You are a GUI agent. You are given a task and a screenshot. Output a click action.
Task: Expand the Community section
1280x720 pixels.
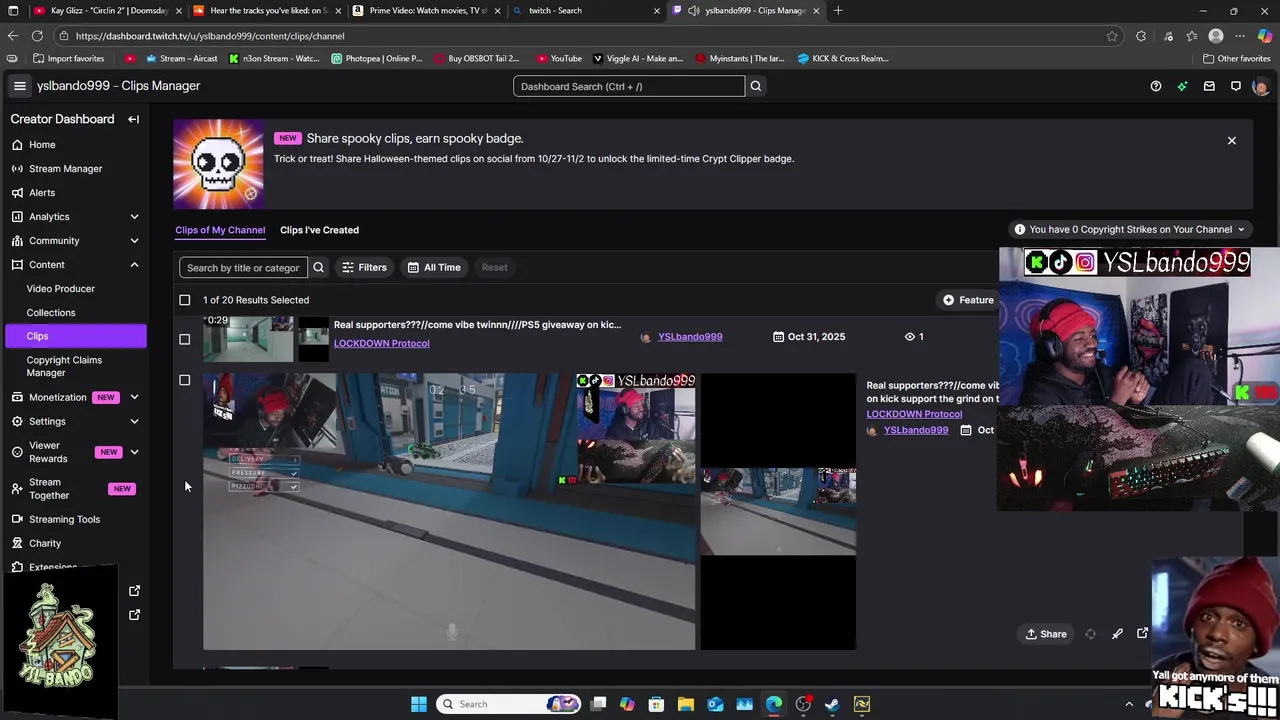[x=134, y=241]
